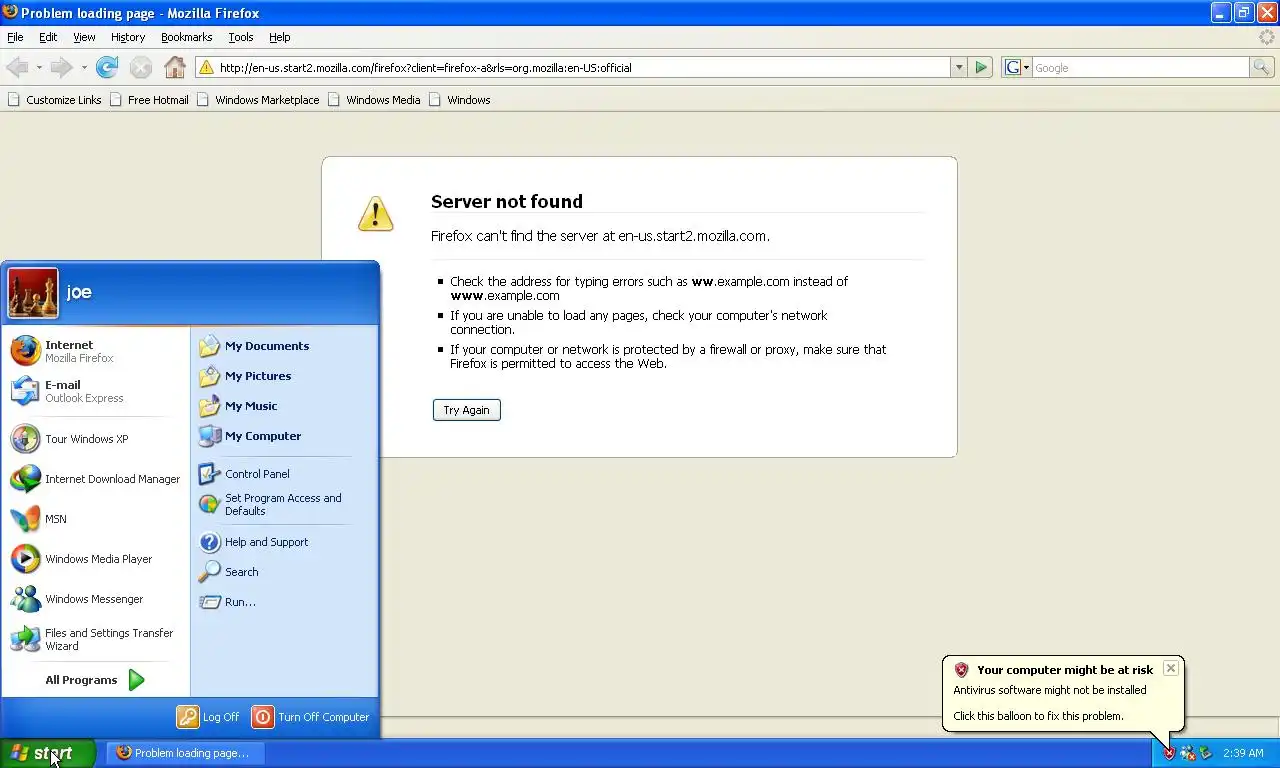Click the taskbar clock showing 2:39 AM
This screenshot has width=1280, height=768.
[1243, 753]
